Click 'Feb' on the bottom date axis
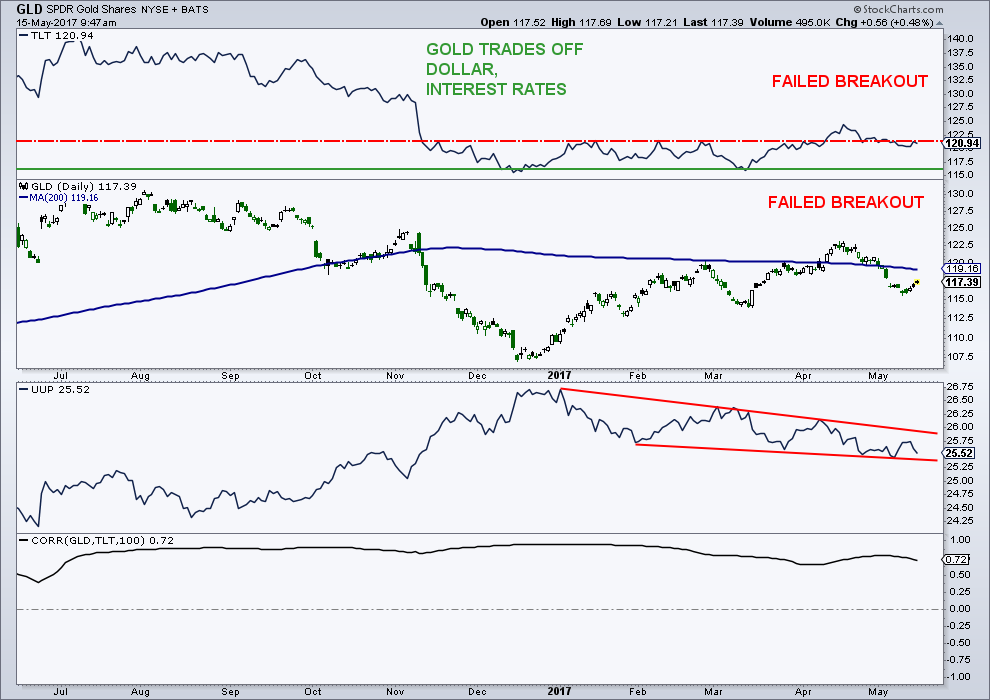 click(x=638, y=692)
